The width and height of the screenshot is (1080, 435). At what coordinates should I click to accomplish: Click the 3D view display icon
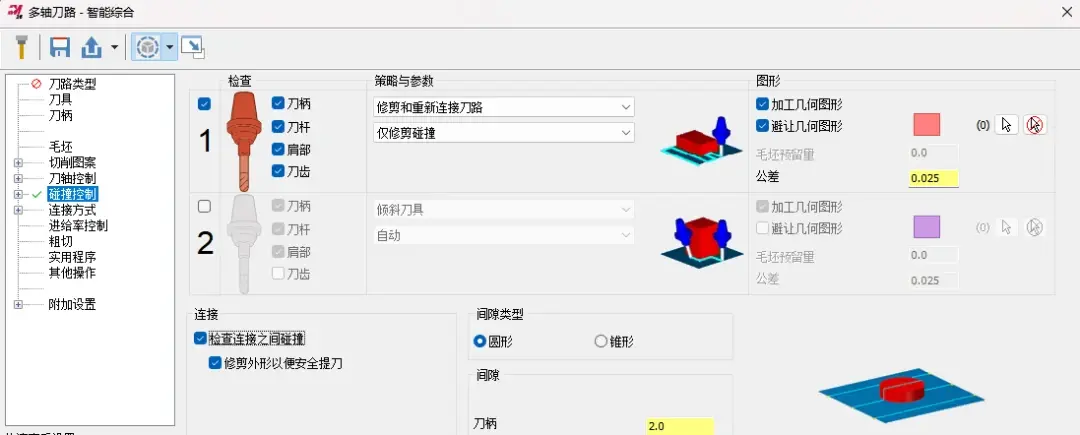tap(146, 47)
